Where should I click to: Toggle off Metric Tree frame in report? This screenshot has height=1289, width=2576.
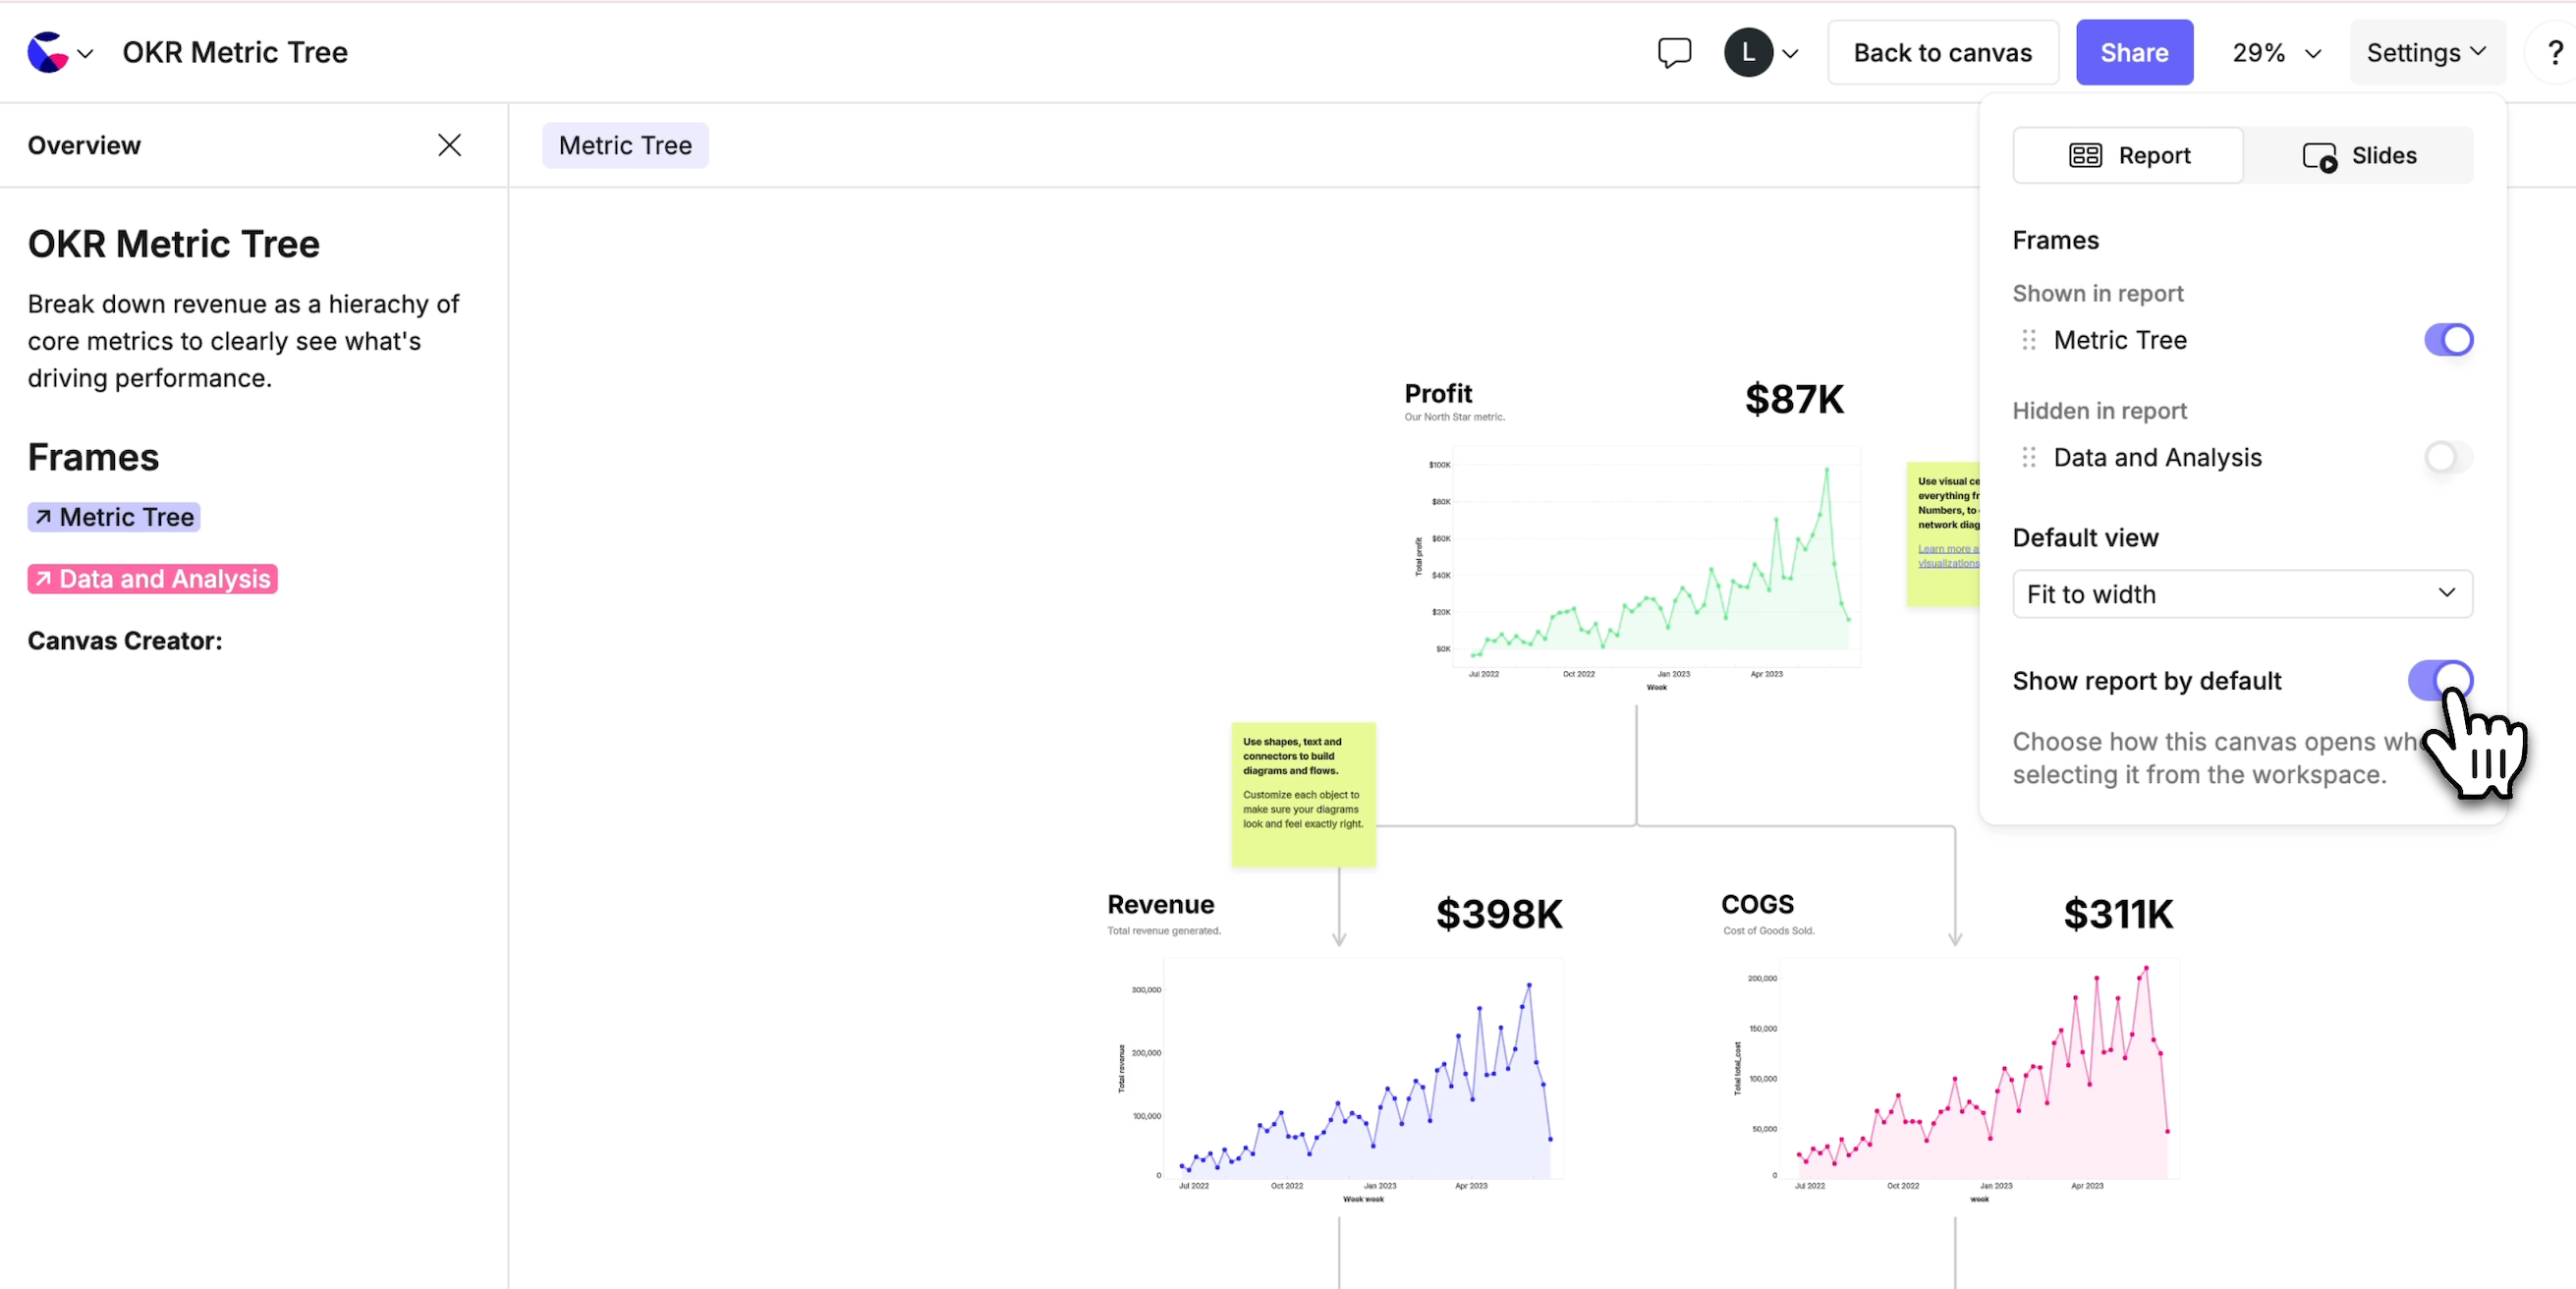(2447, 340)
